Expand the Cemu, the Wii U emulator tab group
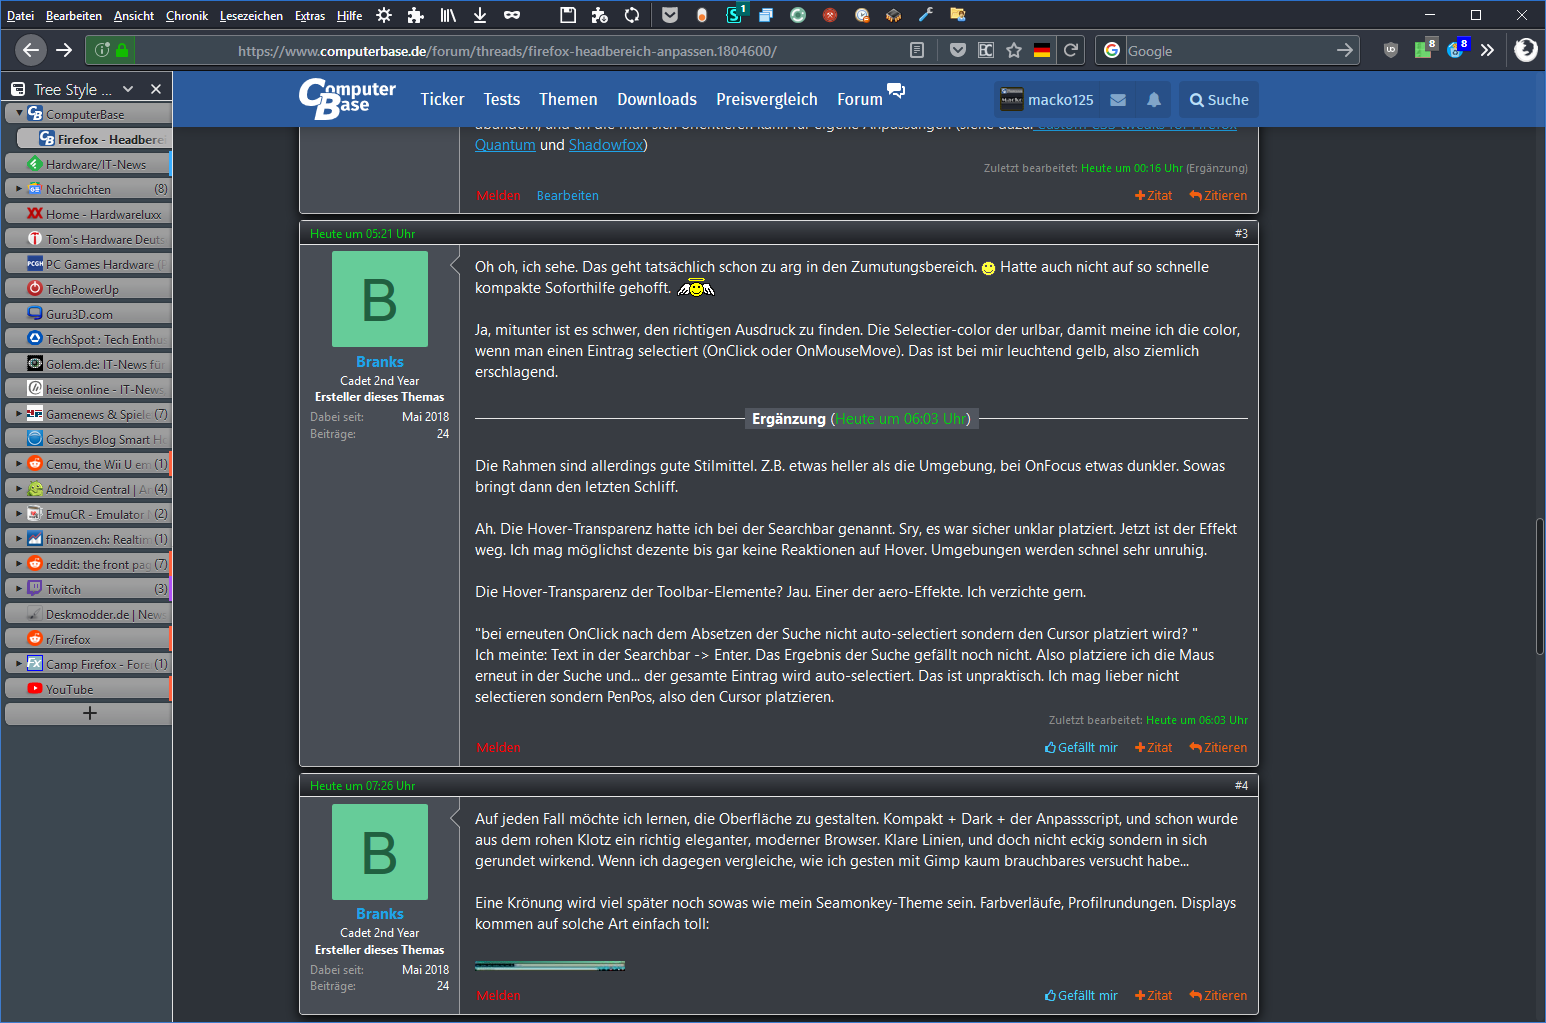 19,463
